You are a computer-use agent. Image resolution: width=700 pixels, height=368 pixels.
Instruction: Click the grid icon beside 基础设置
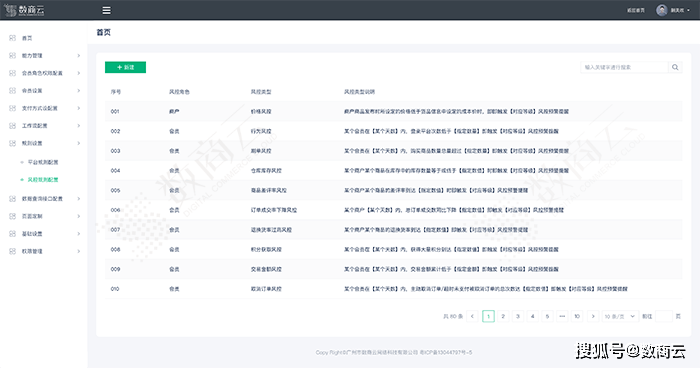(12, 234)
